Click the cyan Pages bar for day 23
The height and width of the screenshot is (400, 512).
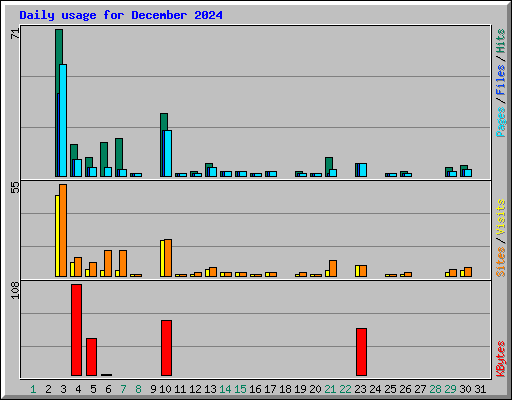click(x=363, y=170)
